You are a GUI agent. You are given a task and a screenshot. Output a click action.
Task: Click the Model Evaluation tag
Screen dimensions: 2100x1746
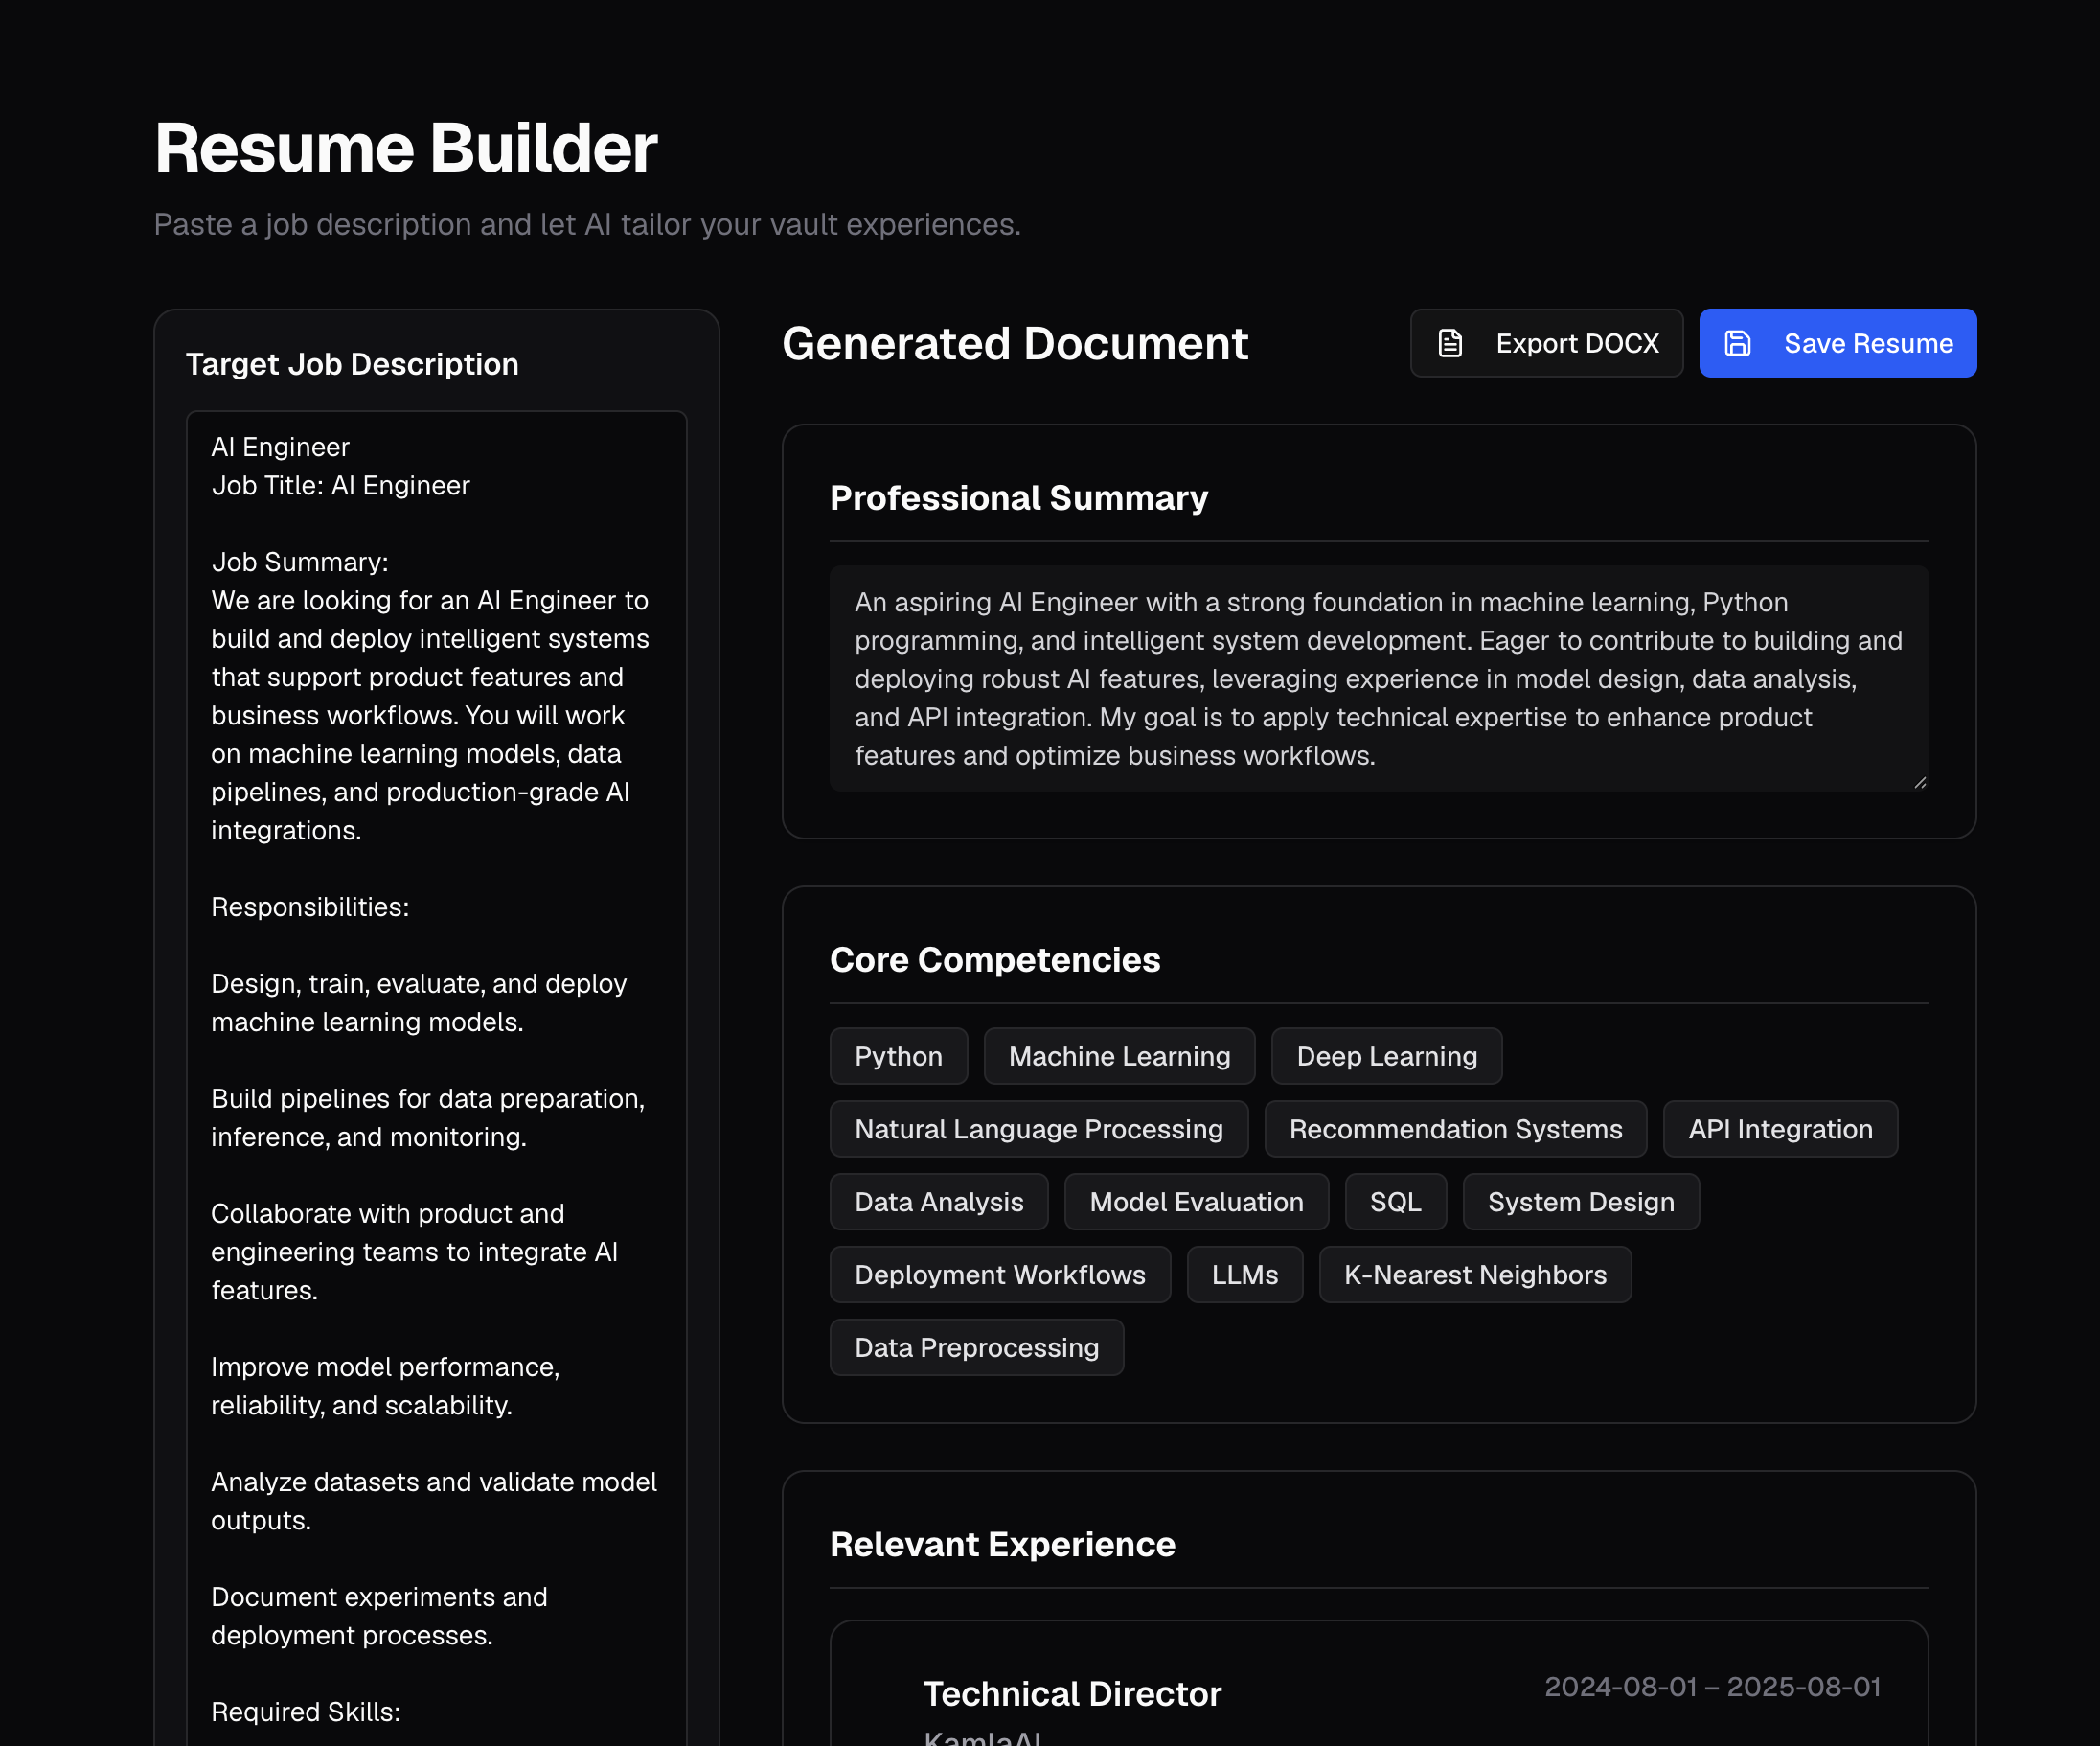pyautogui.click(x=1196, y=1202)
